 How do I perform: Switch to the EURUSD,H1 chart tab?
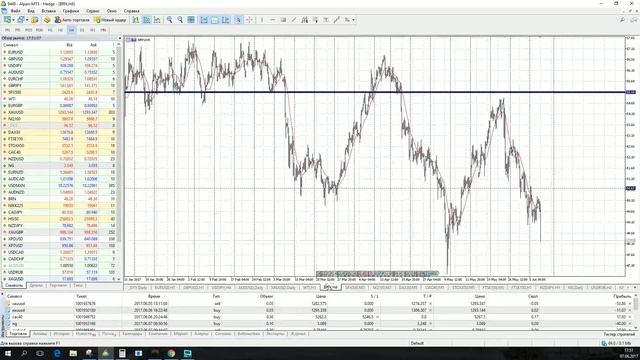(x=165, y=288)
